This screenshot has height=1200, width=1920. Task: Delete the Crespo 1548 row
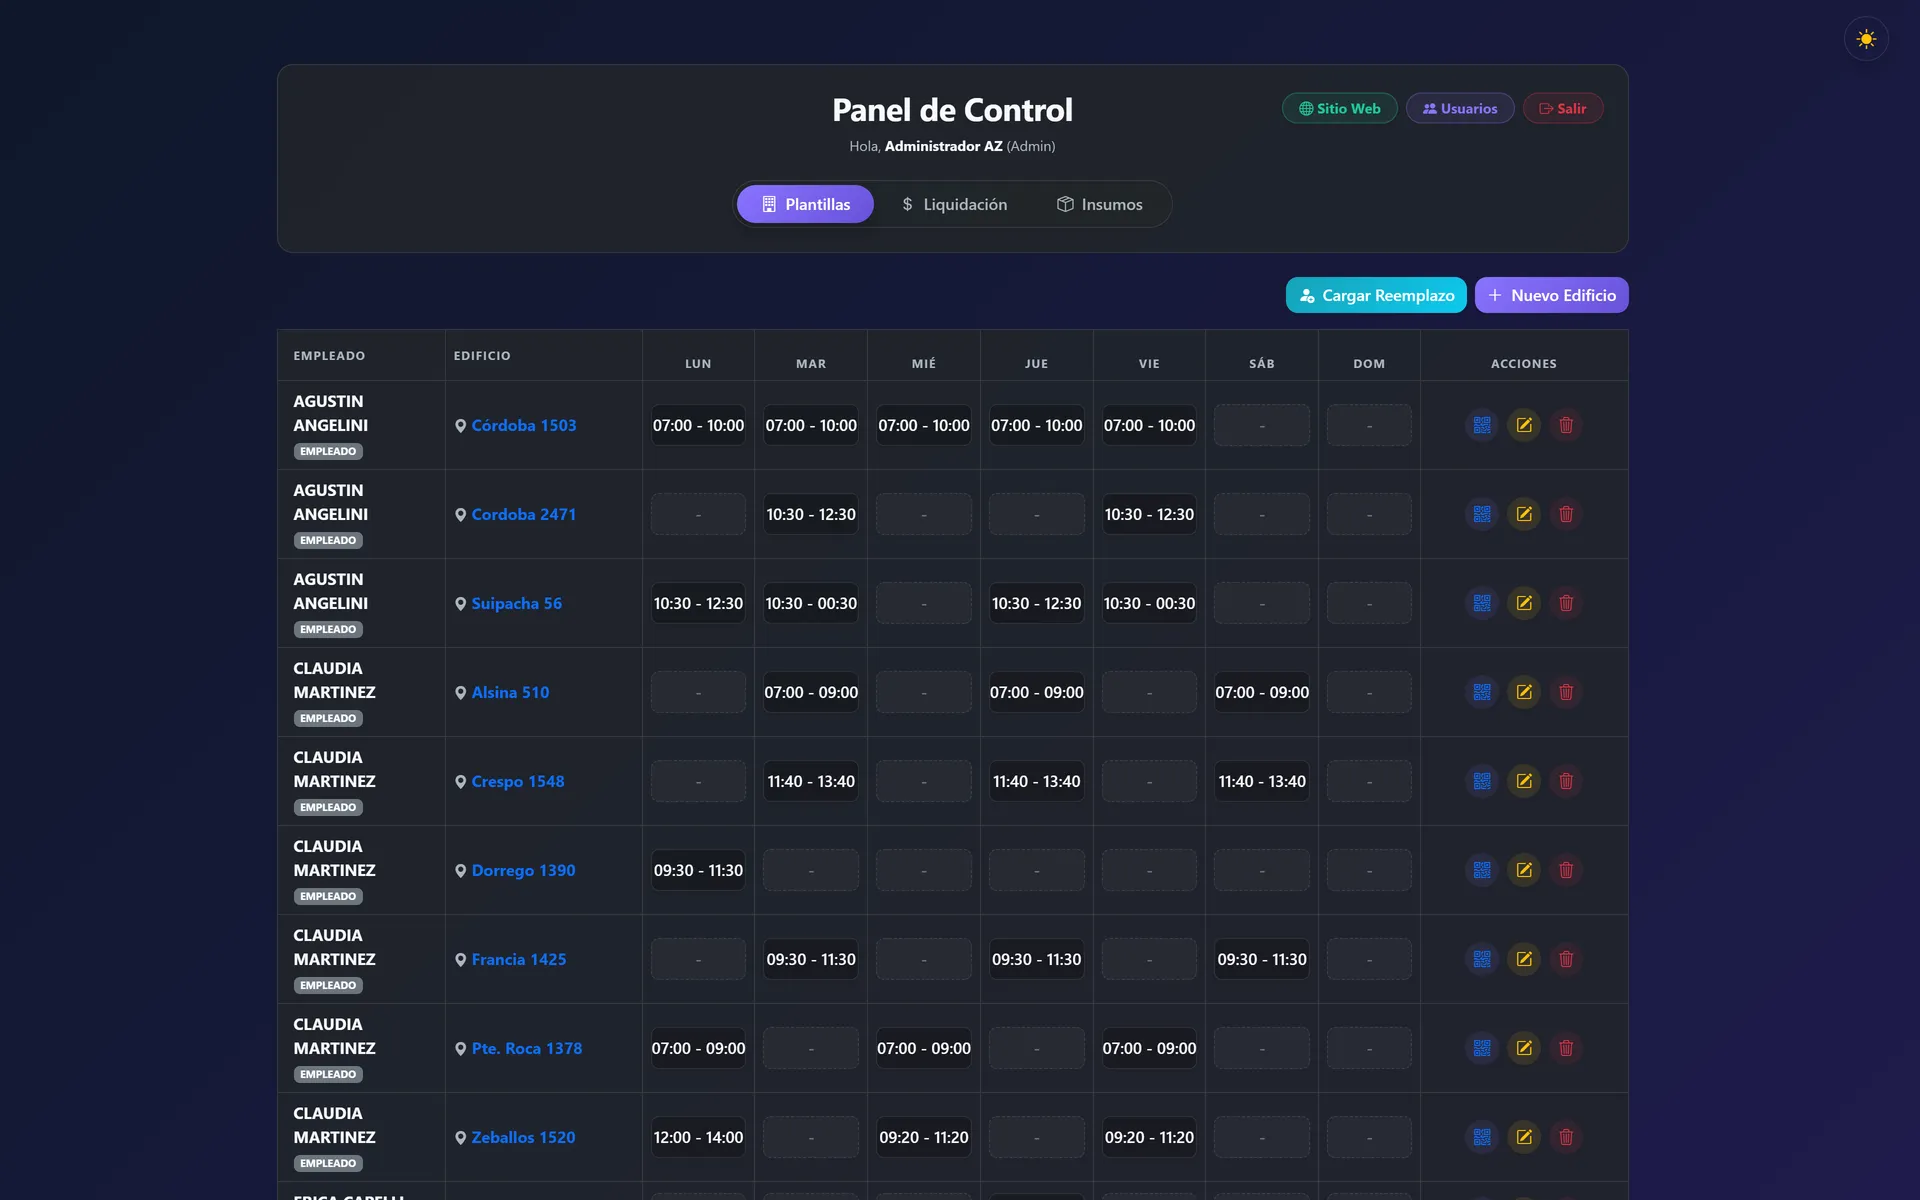(1566, 781)
